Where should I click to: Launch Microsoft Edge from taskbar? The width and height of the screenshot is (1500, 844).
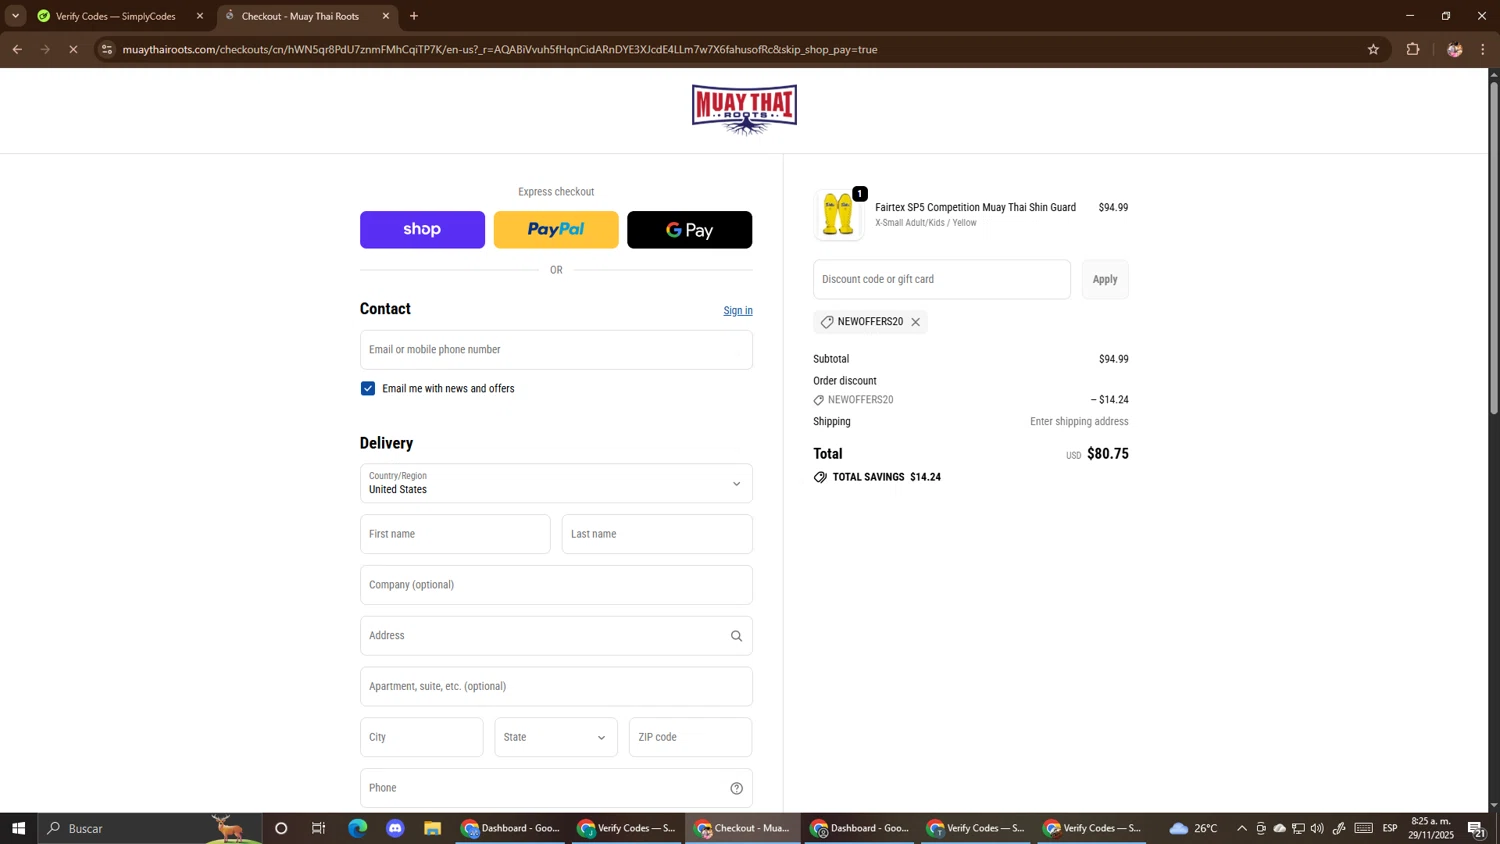click(x=357, y=828)
